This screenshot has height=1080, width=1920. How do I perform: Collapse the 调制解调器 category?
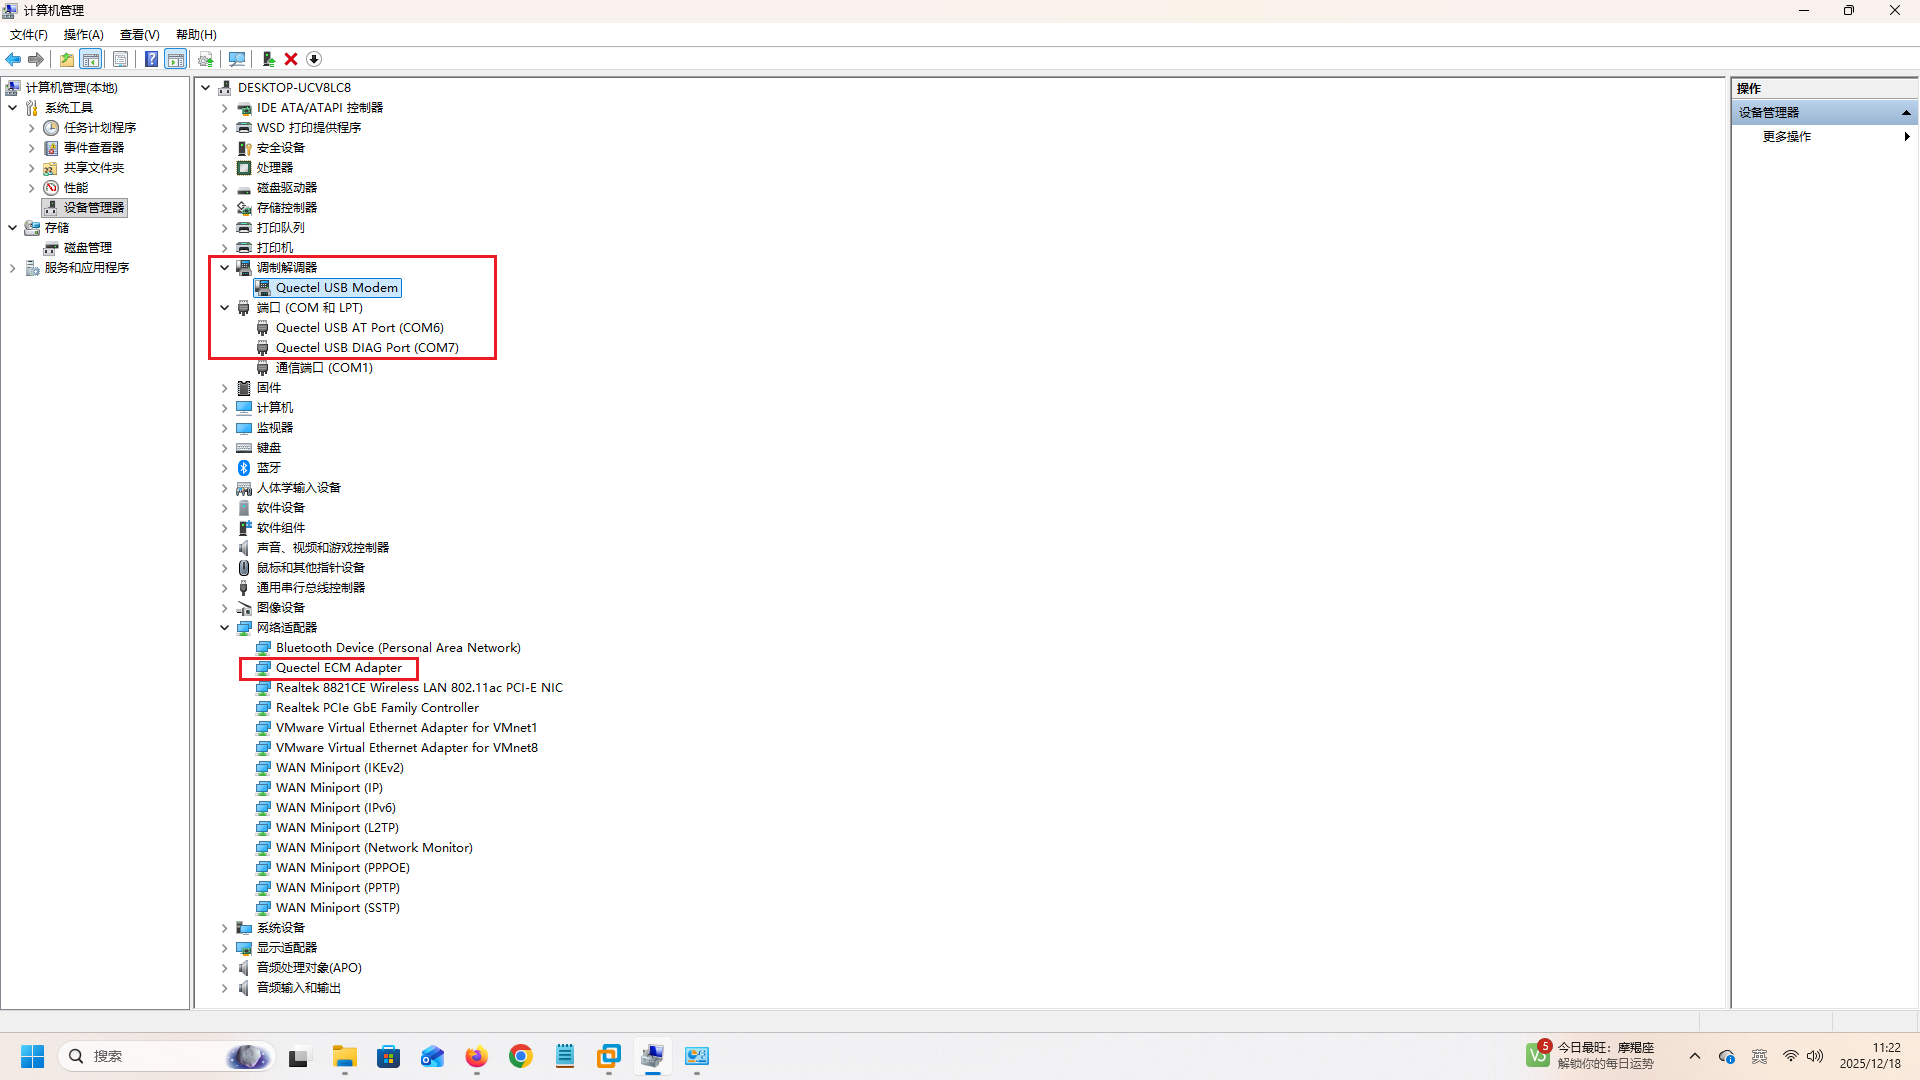point(225,268)
